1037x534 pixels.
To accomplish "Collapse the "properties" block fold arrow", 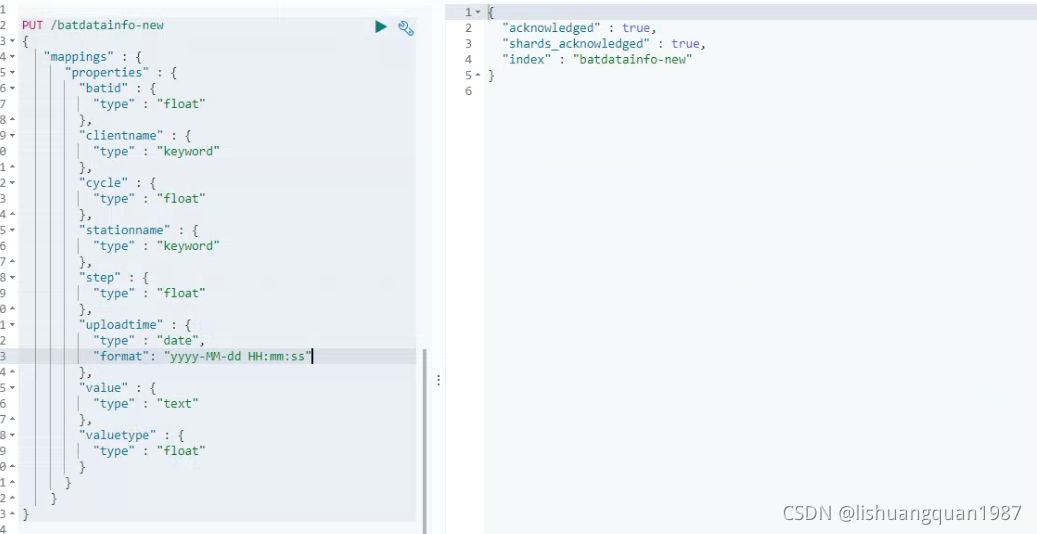I will coord(12,73).
